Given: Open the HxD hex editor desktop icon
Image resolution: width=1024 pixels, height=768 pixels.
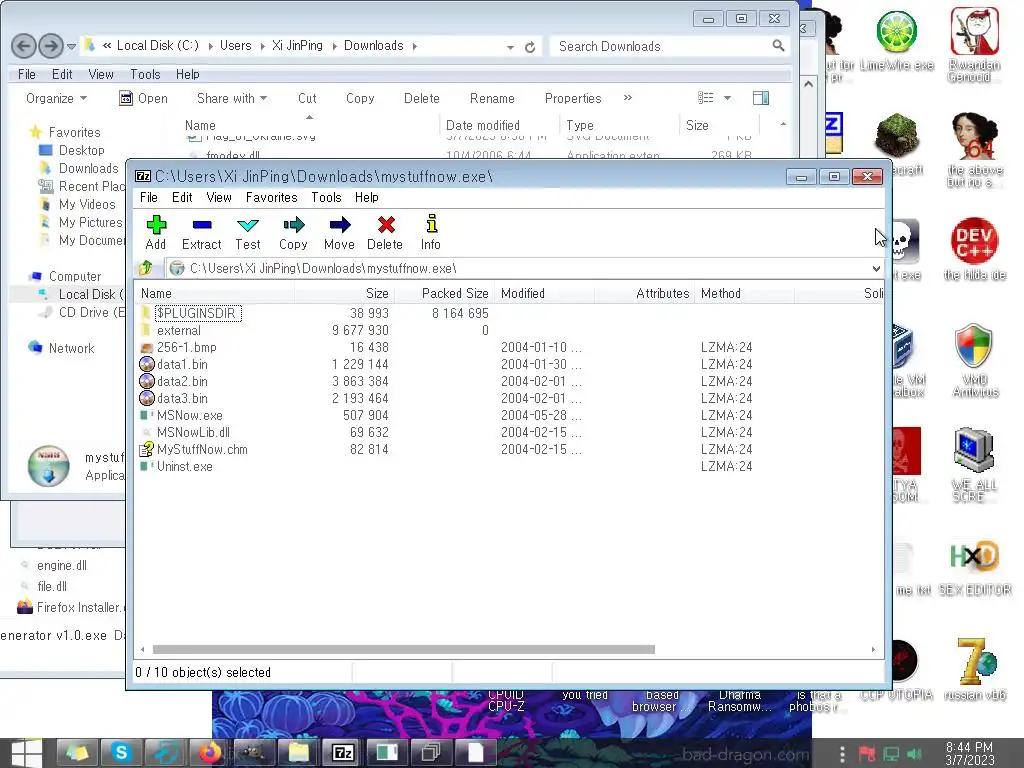Looking at the screenshot, I should 974,567.
